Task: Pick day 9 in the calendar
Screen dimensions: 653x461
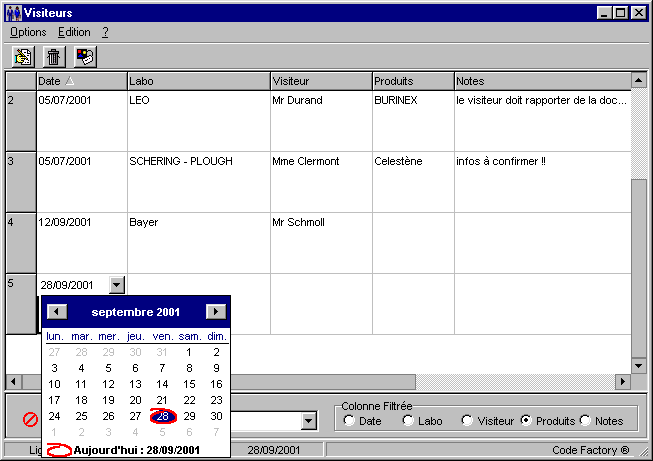Action: point(216,368)
